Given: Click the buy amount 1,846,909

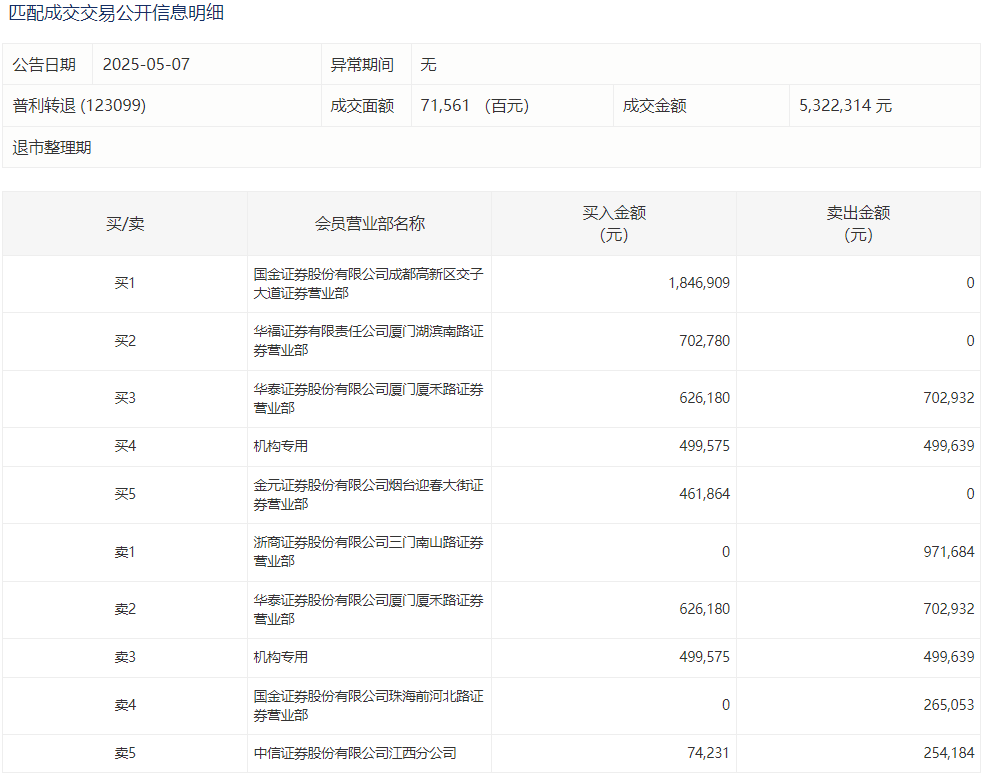Looking at the screenshot, I should 699,284.
